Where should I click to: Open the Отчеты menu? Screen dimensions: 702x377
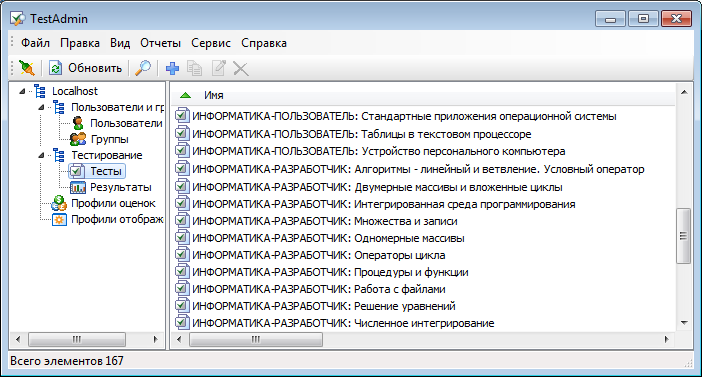click(x=160, y=43)
